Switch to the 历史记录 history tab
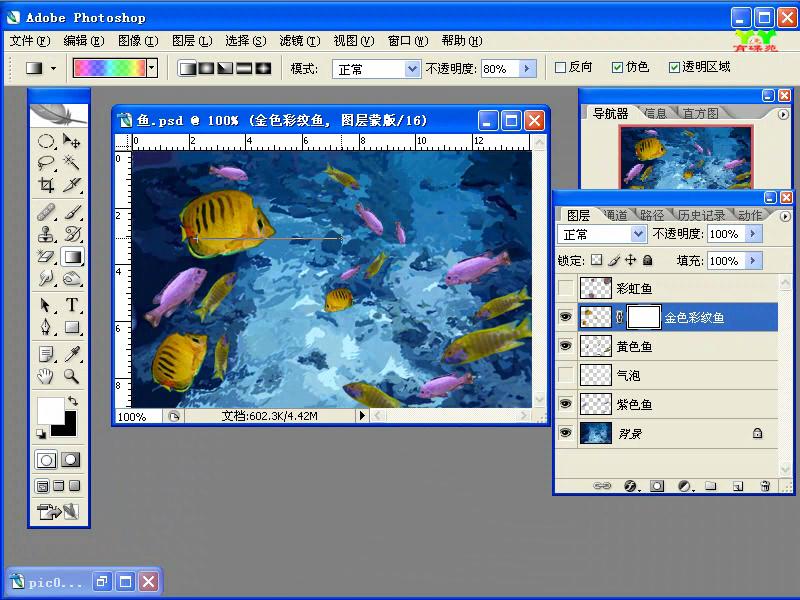Viewport: 800px width, 600px height. tap(702, 215)
